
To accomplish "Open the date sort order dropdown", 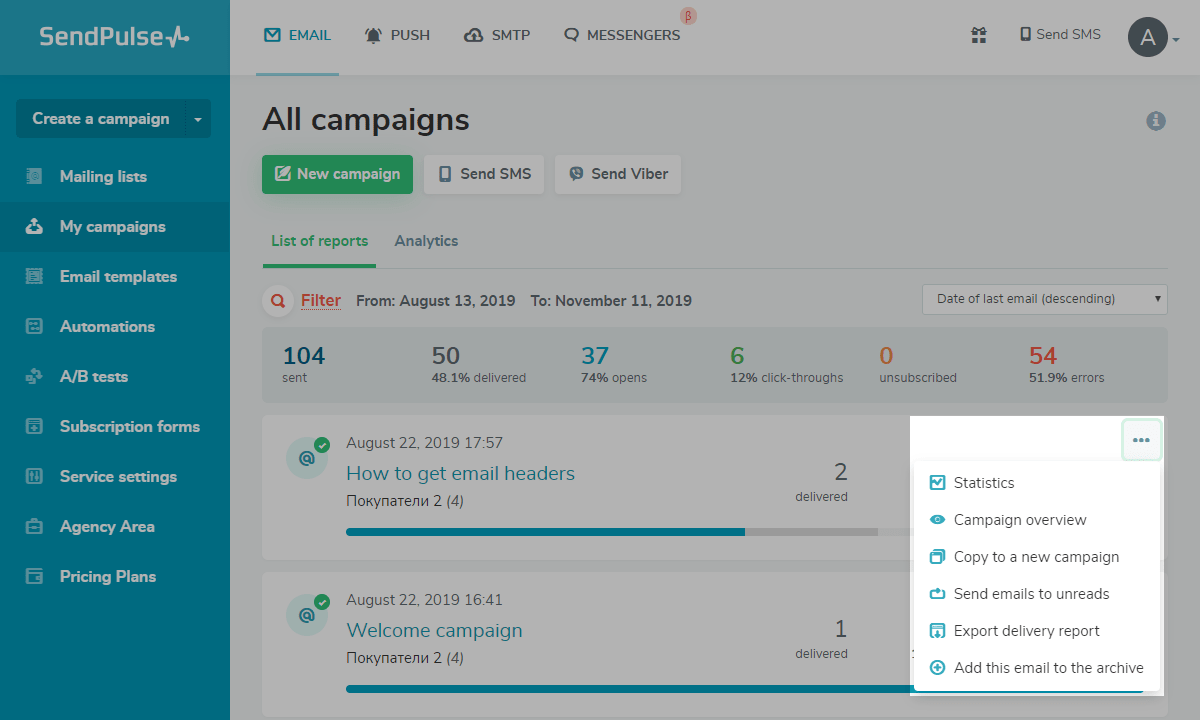I will [x=1044, y=299].
